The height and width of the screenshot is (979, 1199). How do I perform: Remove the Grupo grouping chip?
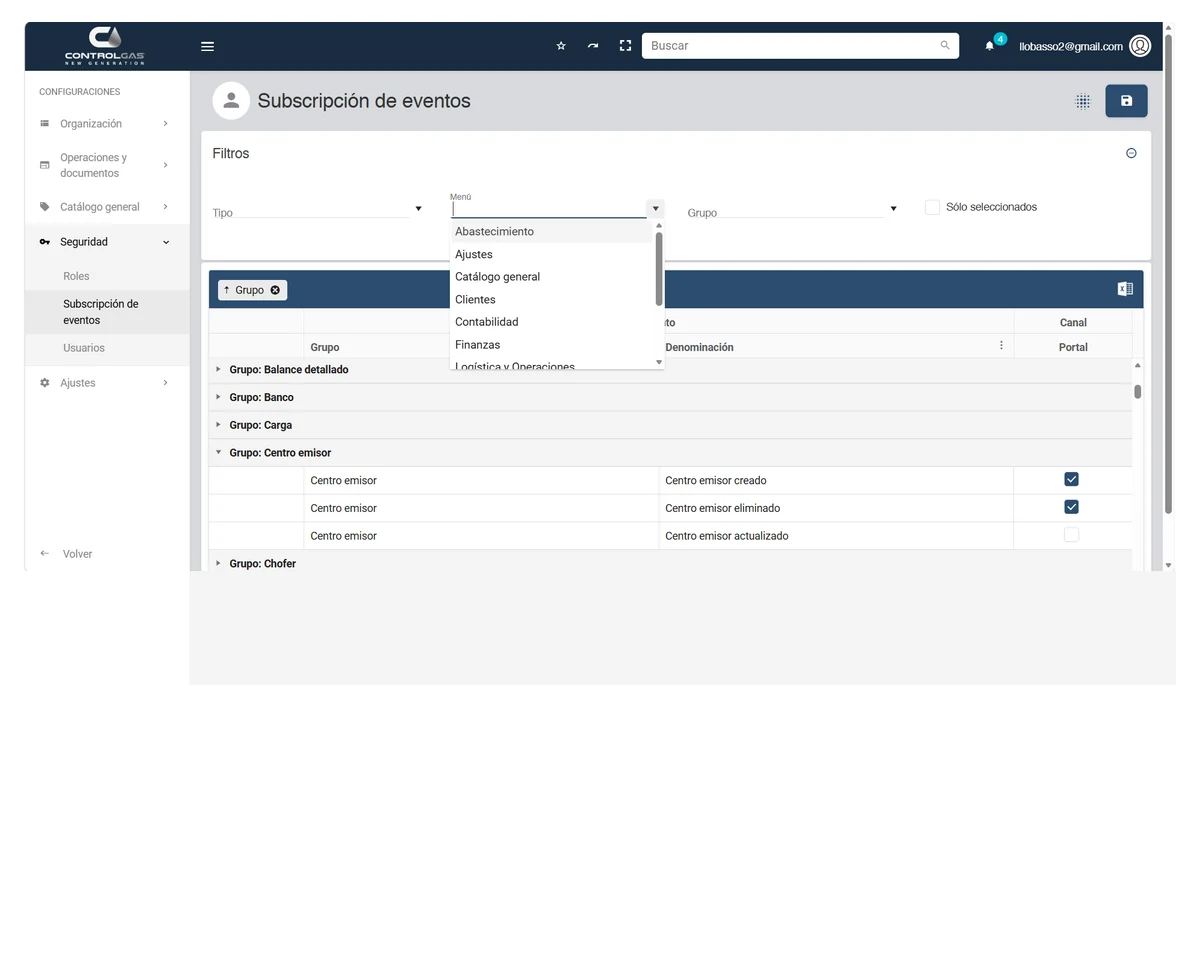point(275,290)
